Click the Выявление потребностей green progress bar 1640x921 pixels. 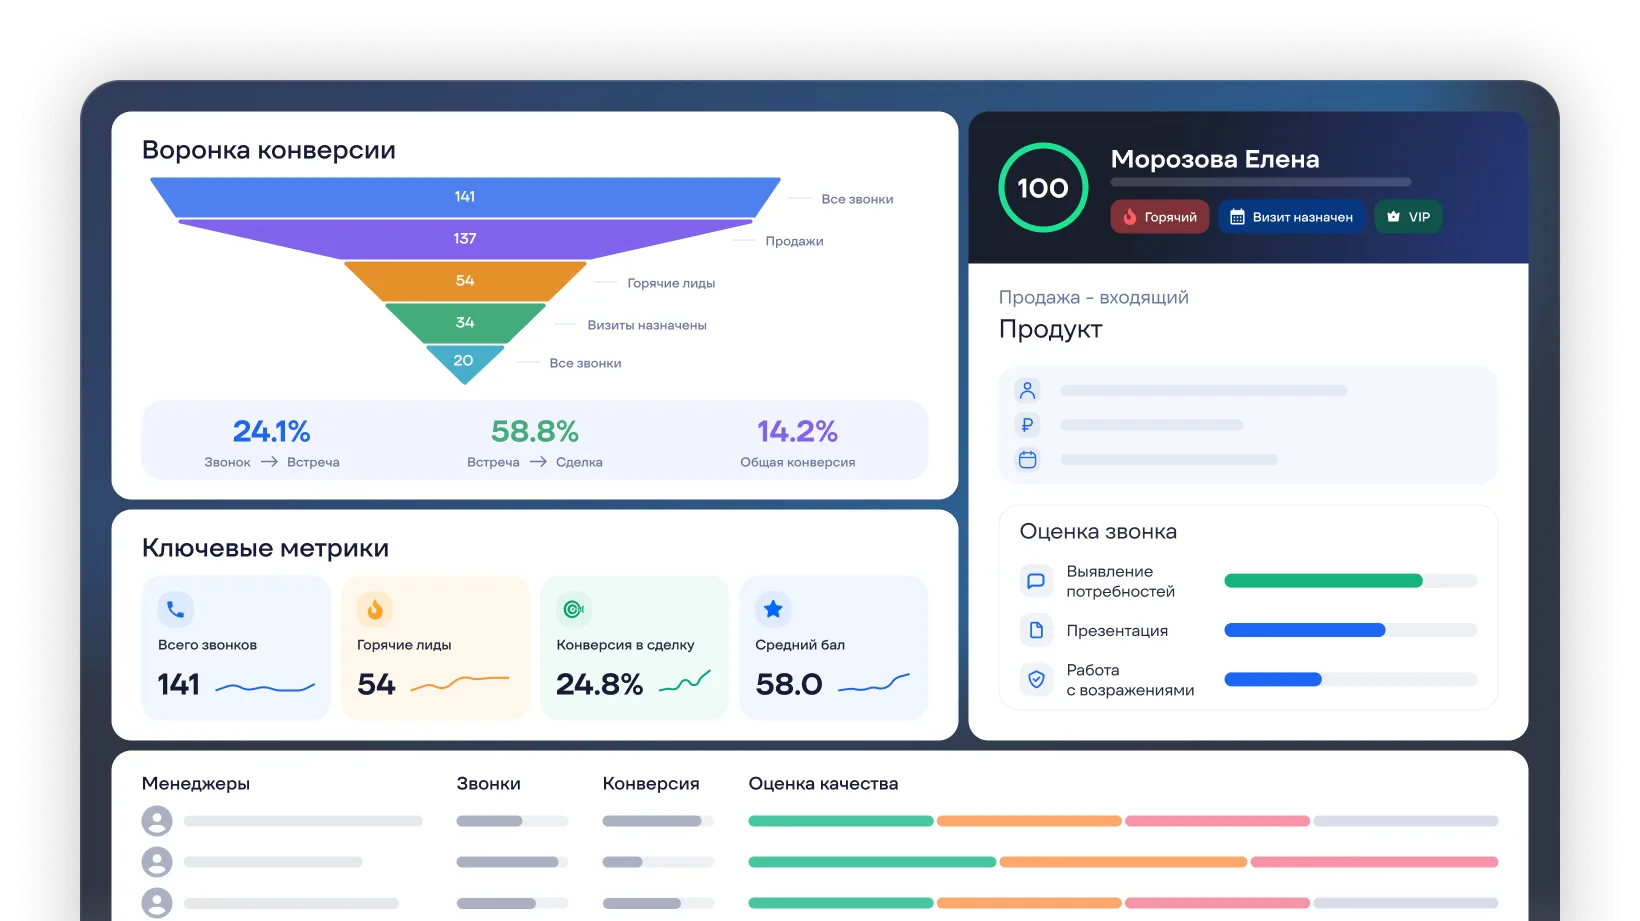pyautogui.click(x=1350, y=581)
